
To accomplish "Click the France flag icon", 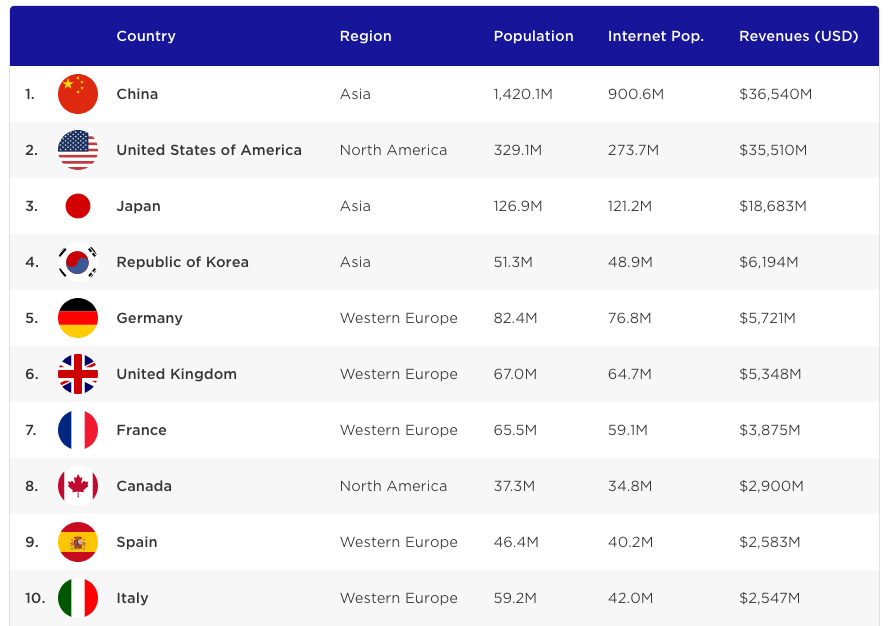I will pos(77,430).
